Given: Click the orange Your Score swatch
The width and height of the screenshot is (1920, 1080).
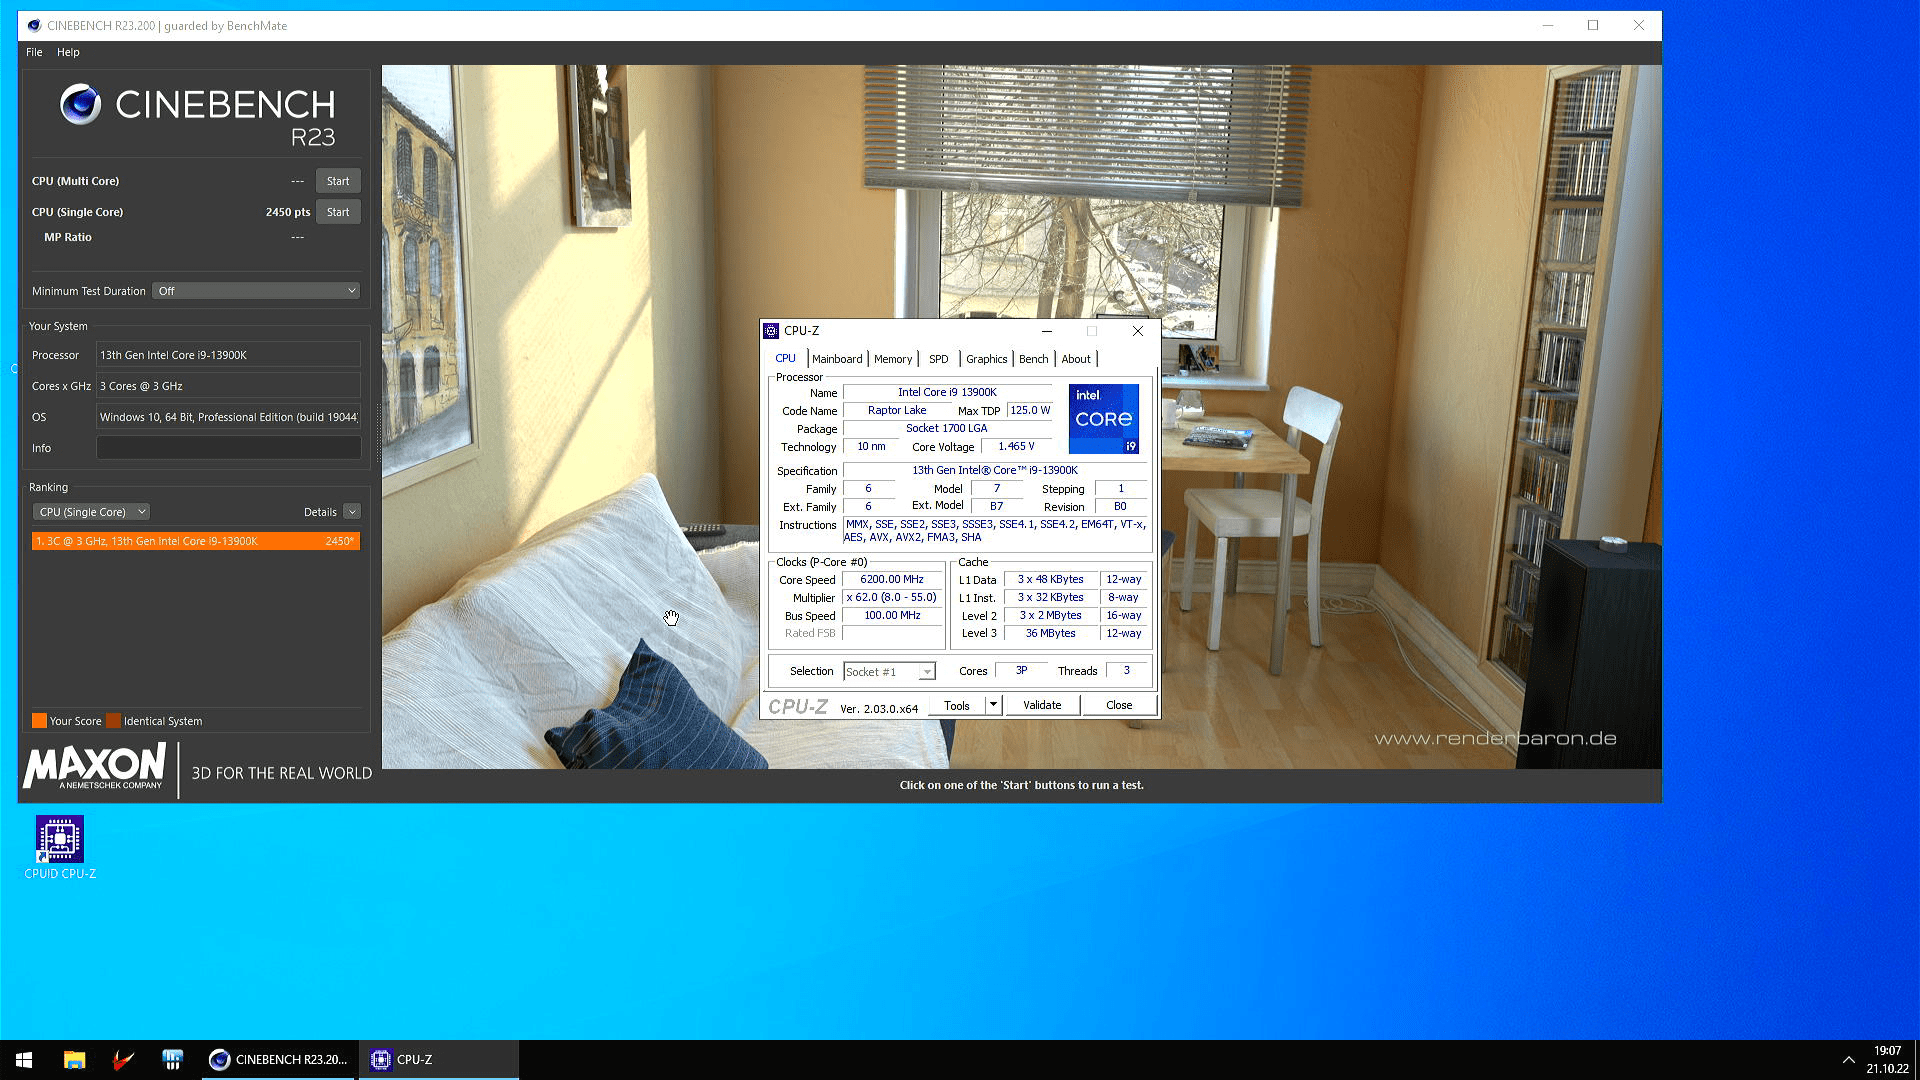Looking at the screenshot, I should [x=39, y=721].
